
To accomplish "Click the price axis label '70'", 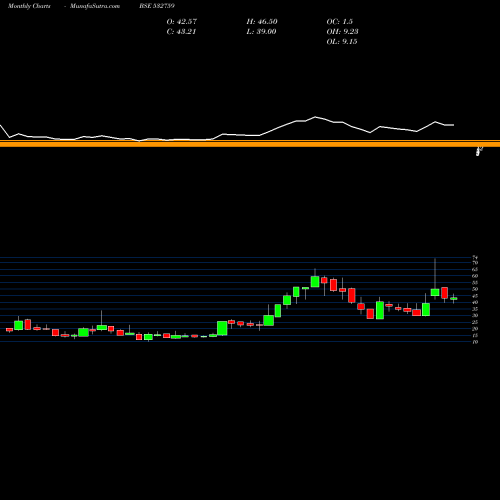I will [475, 263].
